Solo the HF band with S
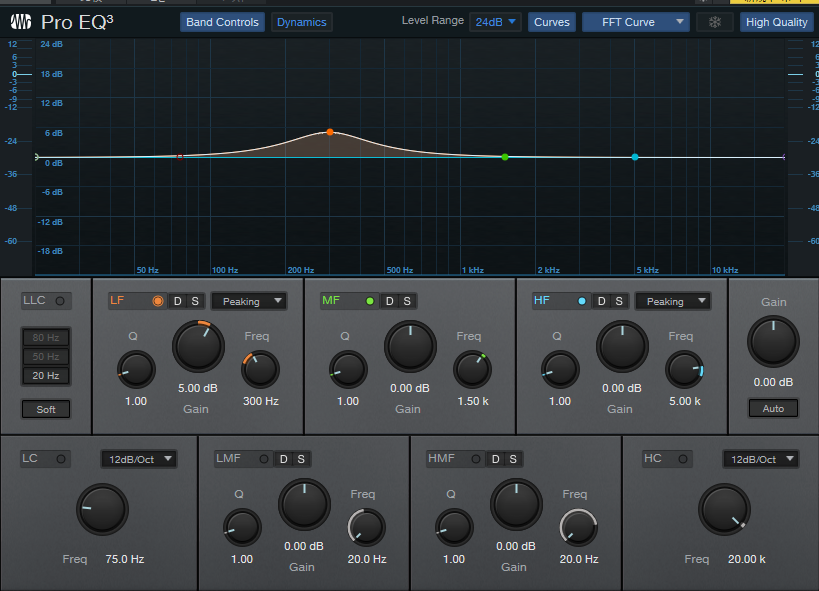Screen dimensions: 819x591 619,301
